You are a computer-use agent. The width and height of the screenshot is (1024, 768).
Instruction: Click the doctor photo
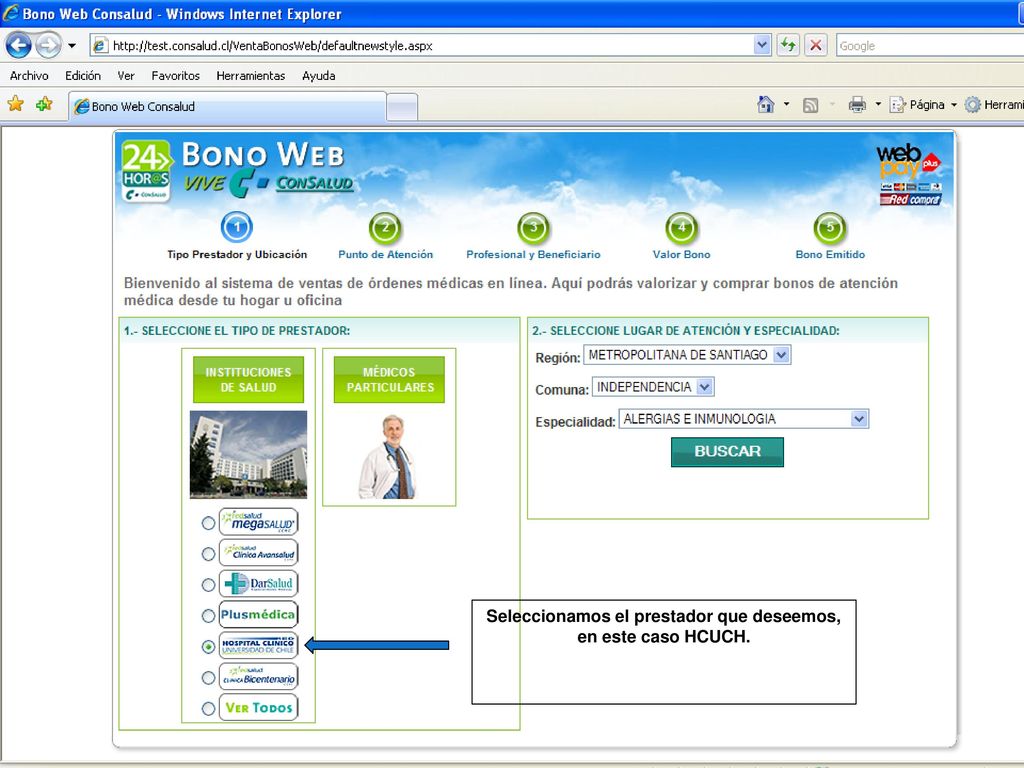(x=387, y=456)
